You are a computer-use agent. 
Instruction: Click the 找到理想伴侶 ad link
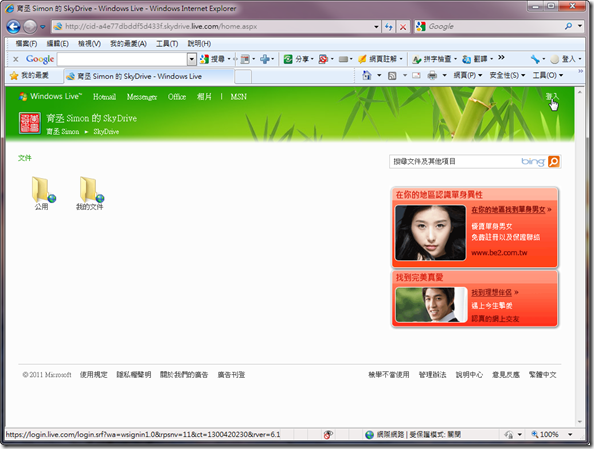491,293
